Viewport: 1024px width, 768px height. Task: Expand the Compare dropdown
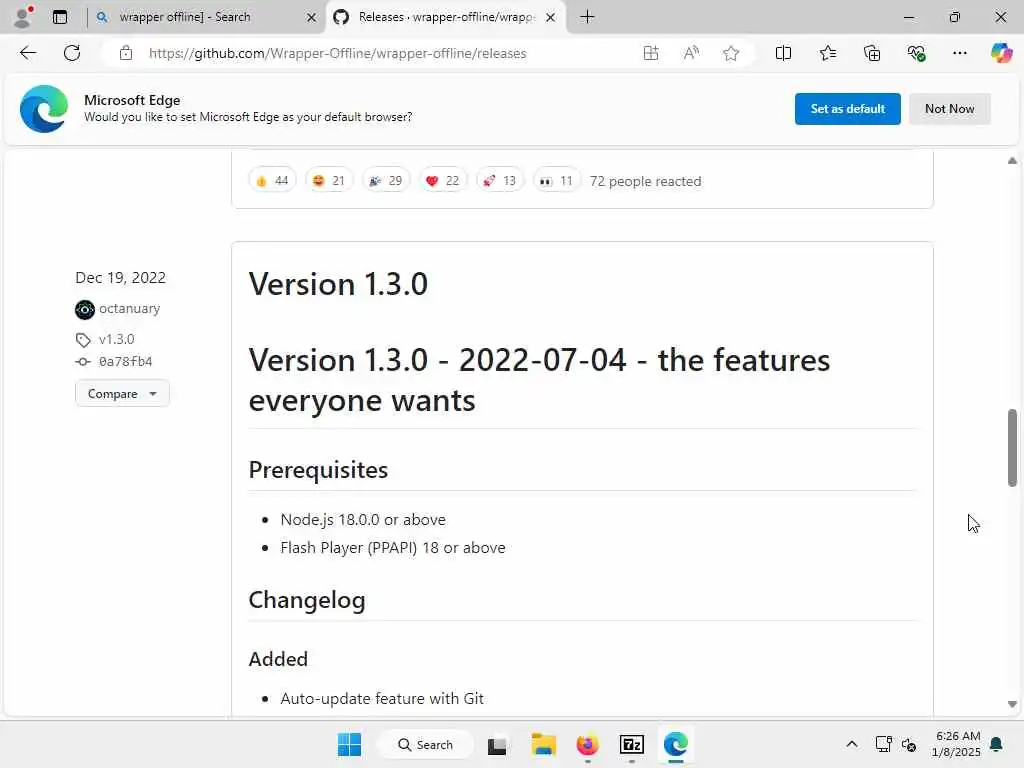coord(122,394)
